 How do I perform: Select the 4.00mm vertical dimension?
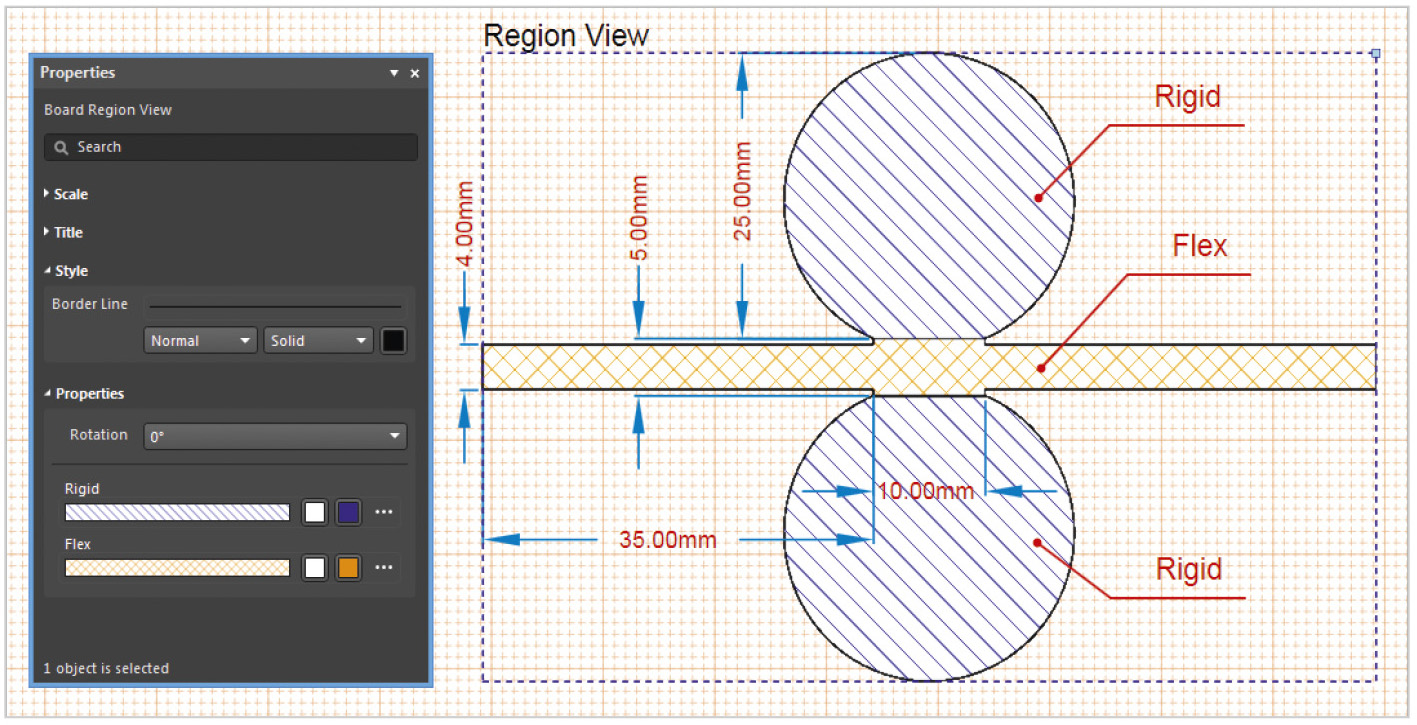(466, 224)
